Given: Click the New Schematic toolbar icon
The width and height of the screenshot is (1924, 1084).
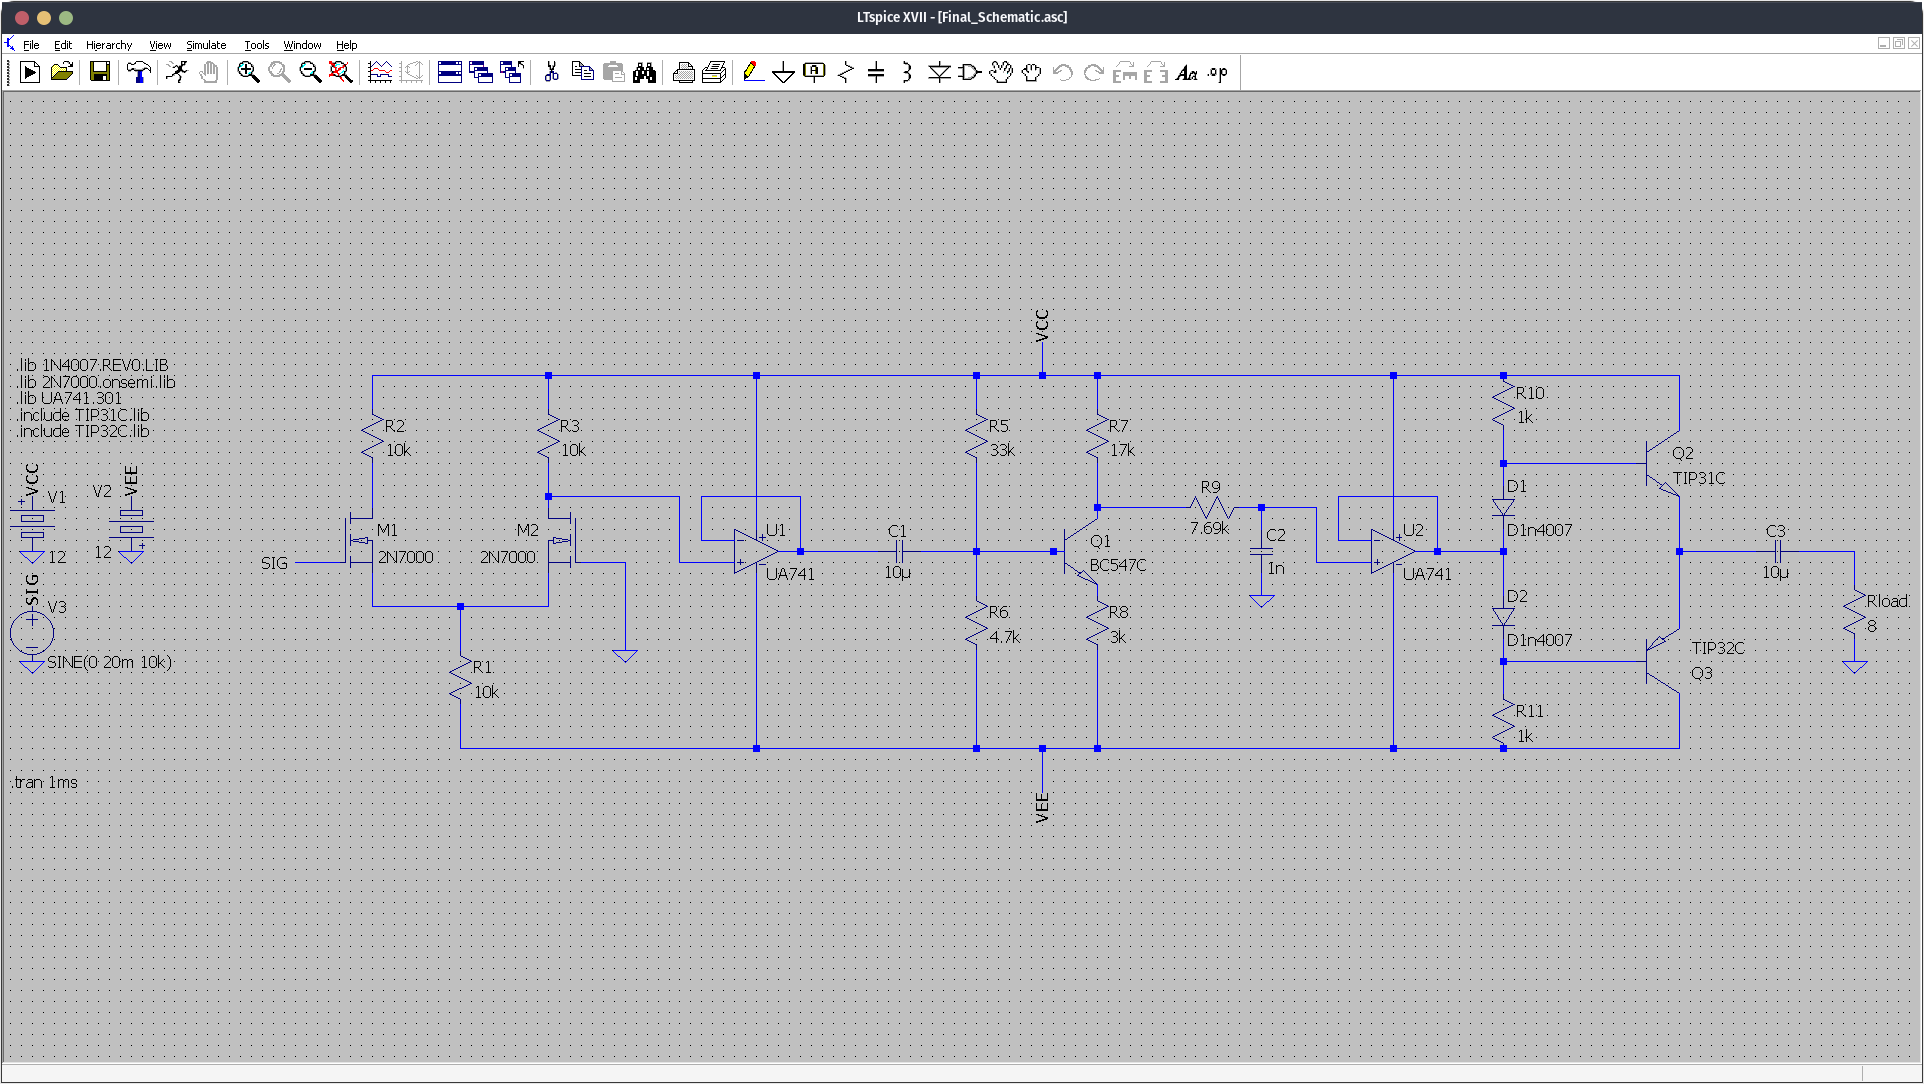Looking at the screenshot, I should pos(30,72).
